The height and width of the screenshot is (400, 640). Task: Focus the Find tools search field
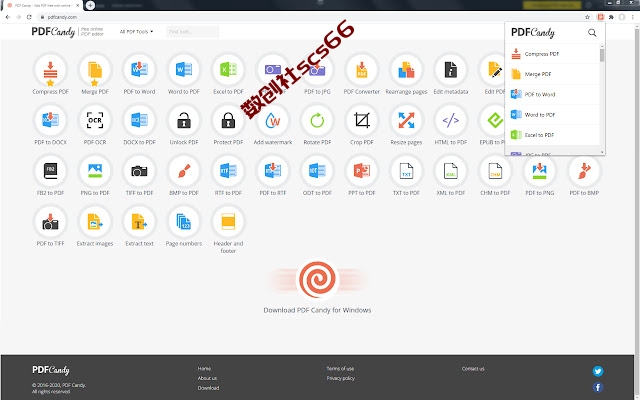(x=192, y=31)
